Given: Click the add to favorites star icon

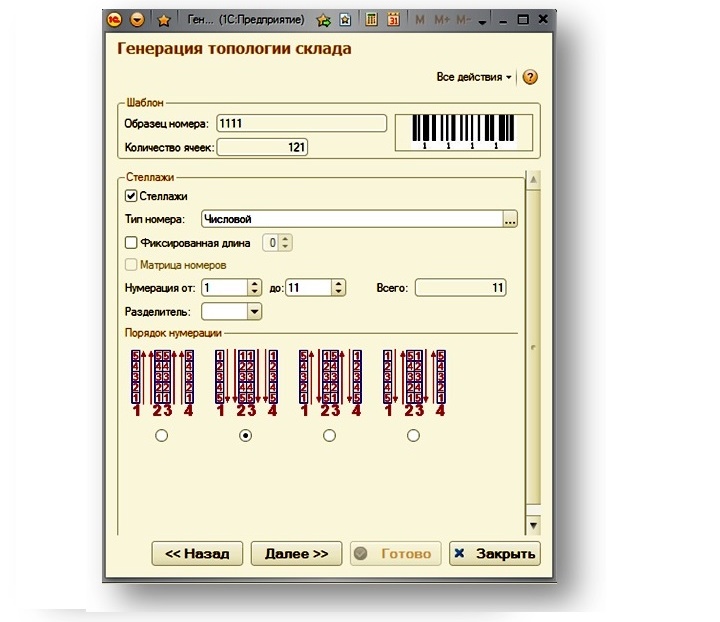Looking at the screenshot, I should pos(324,20).
